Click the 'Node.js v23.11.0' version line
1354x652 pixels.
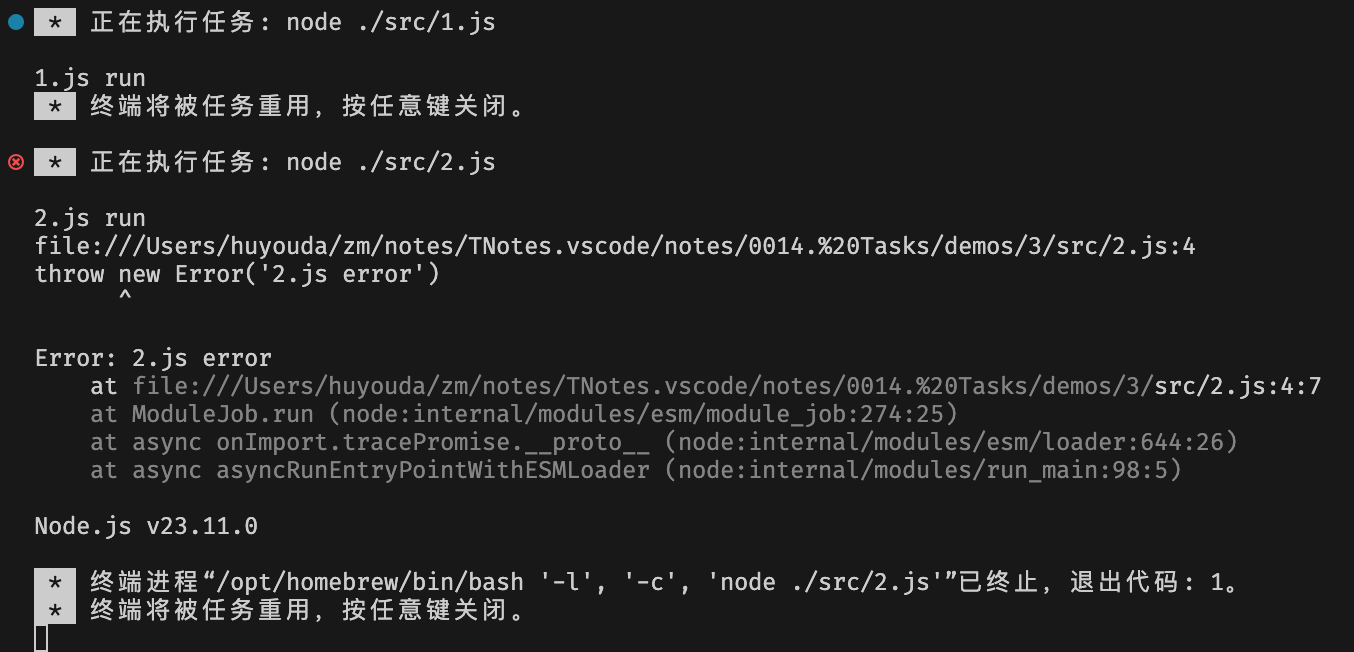point(146,526)
